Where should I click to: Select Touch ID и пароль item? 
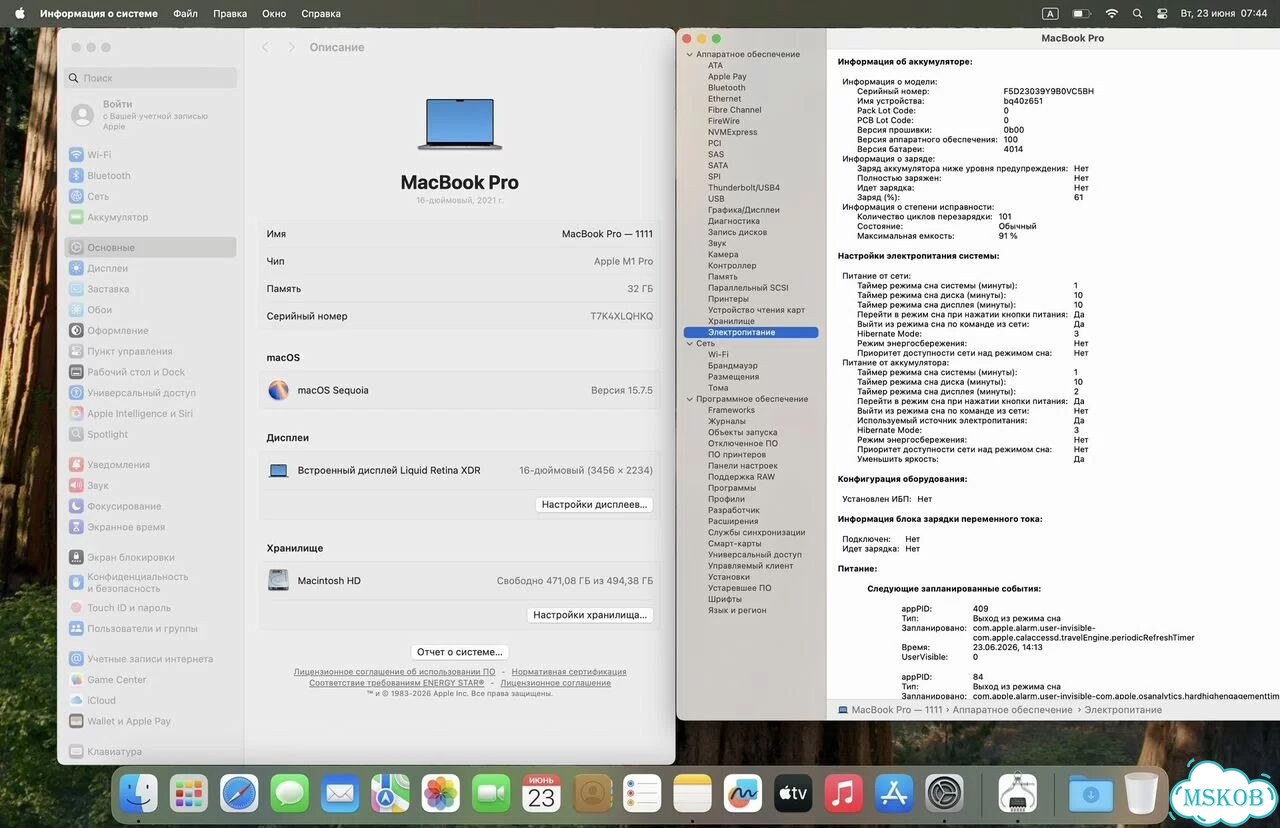[x=150, y=608]
